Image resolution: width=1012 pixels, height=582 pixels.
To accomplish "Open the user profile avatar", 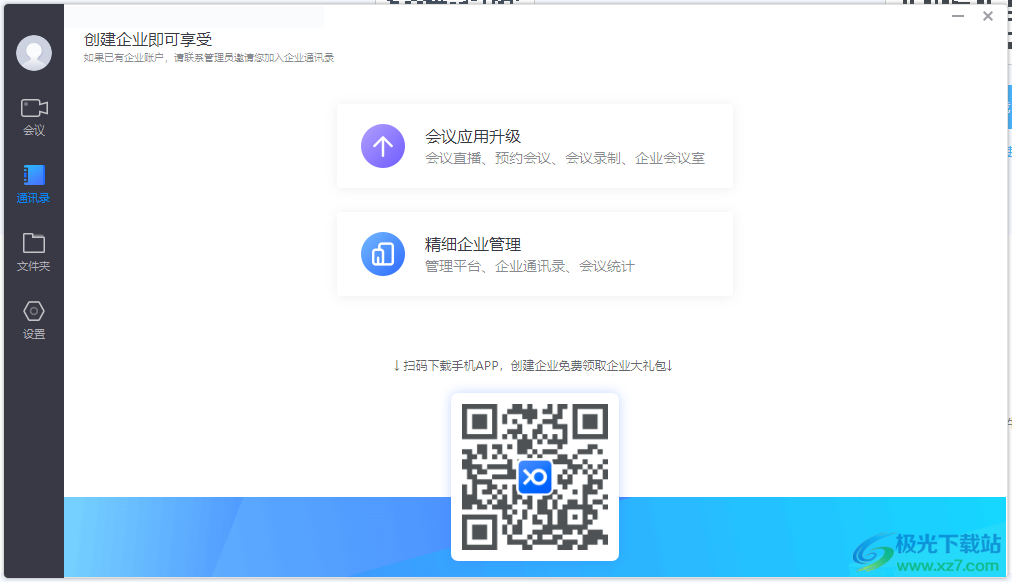I will coord(34,53).
